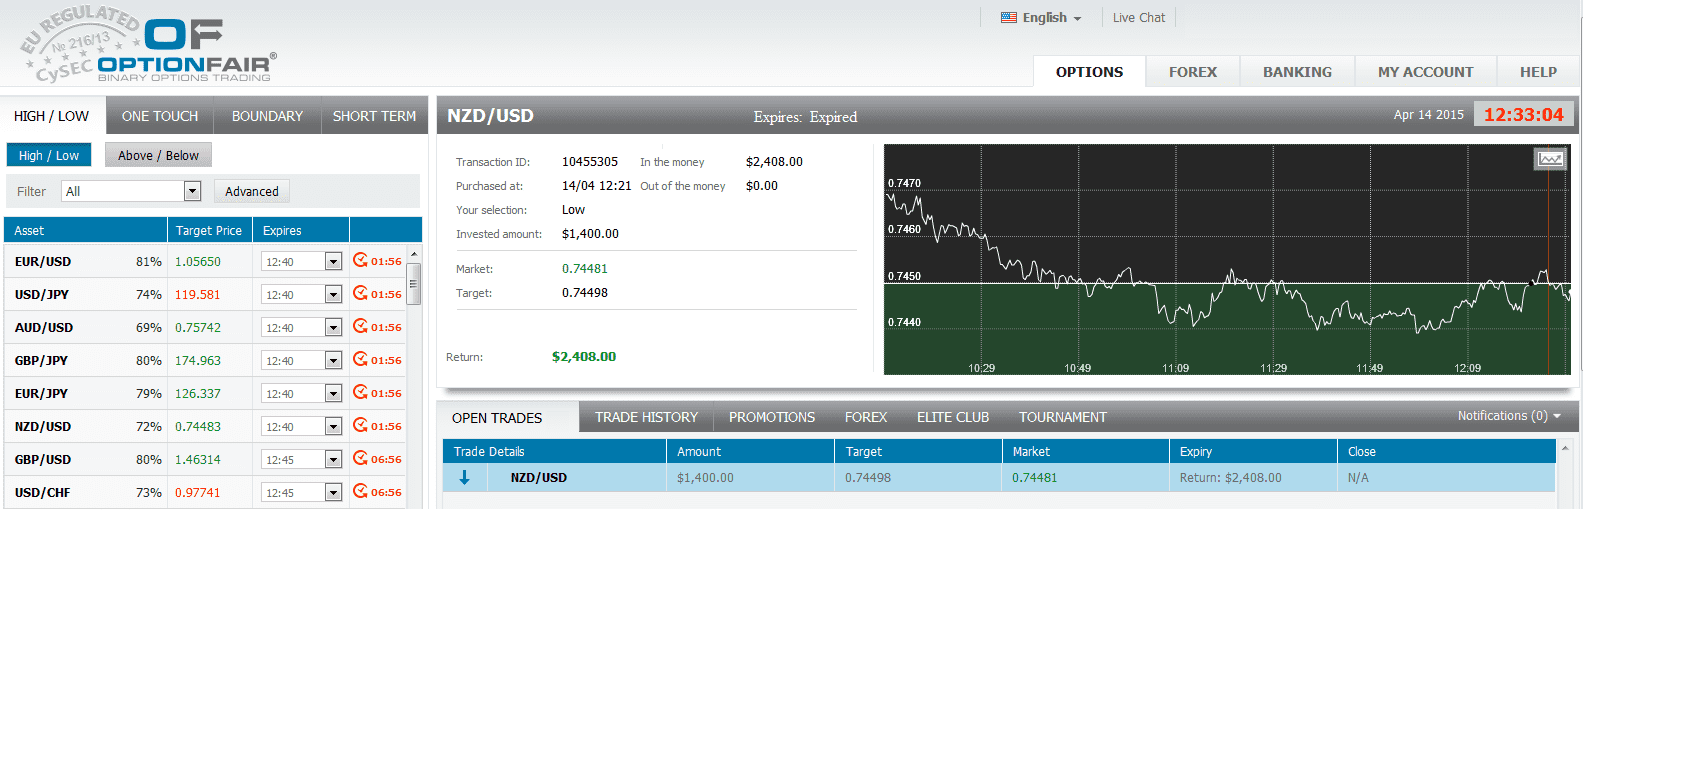Open the Banking menu
Viewport: 1706px width, 778px height.
click(x=1297, y=72)
